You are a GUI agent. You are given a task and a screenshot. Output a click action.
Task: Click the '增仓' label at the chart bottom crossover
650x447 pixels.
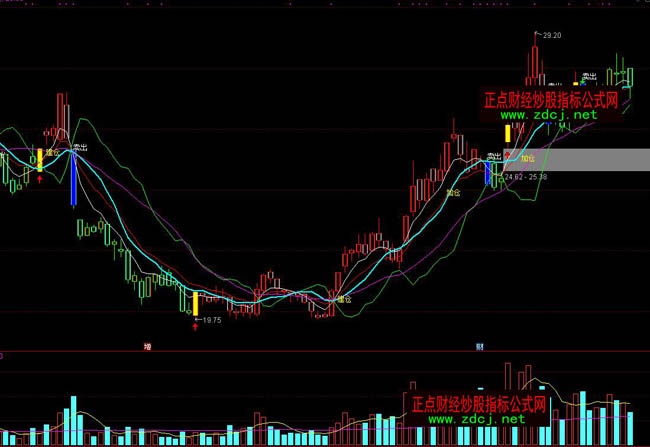345,299
